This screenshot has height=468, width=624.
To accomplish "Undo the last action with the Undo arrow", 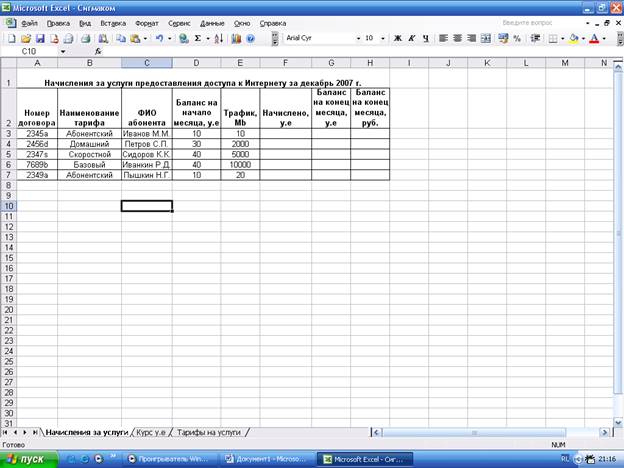I will [x=159, y=39].
